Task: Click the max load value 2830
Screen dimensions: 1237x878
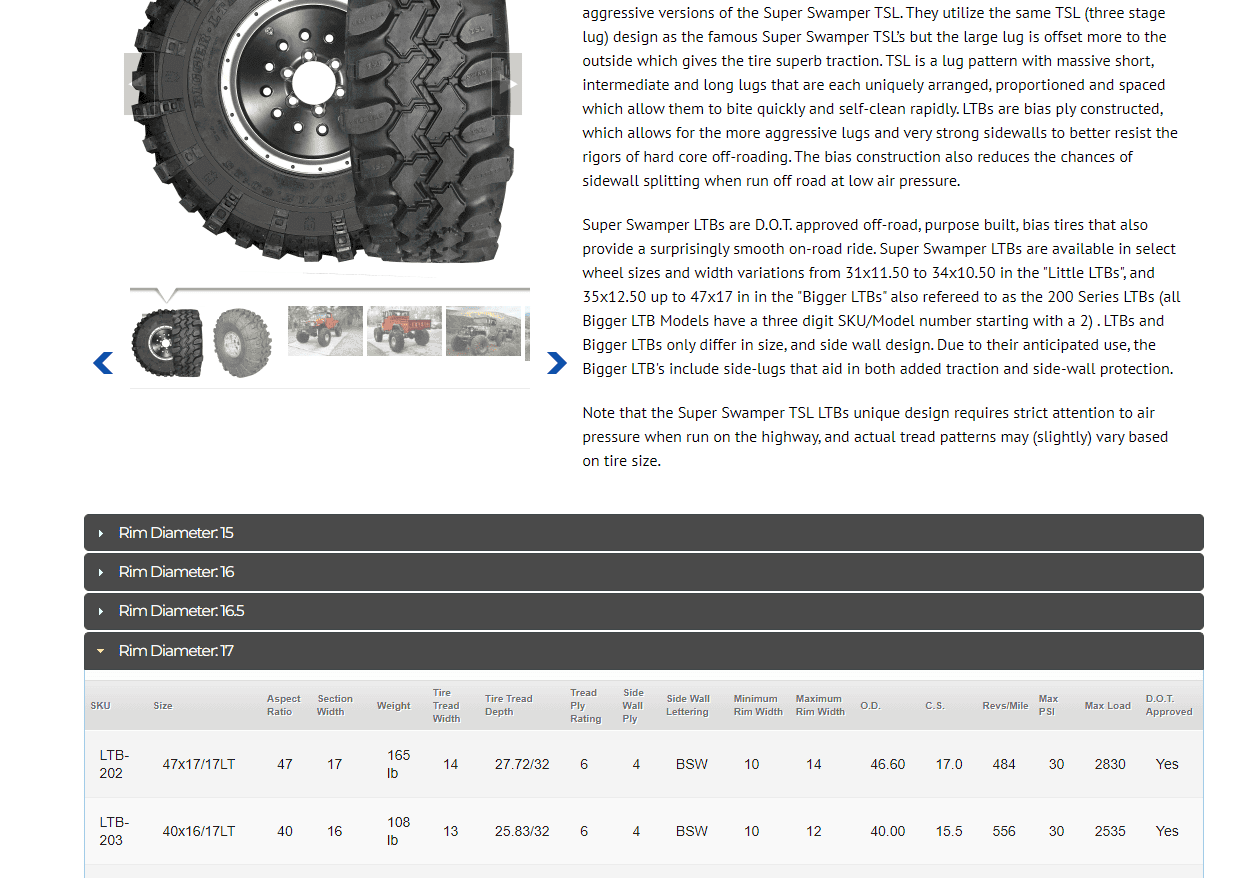Action: 1110,764
